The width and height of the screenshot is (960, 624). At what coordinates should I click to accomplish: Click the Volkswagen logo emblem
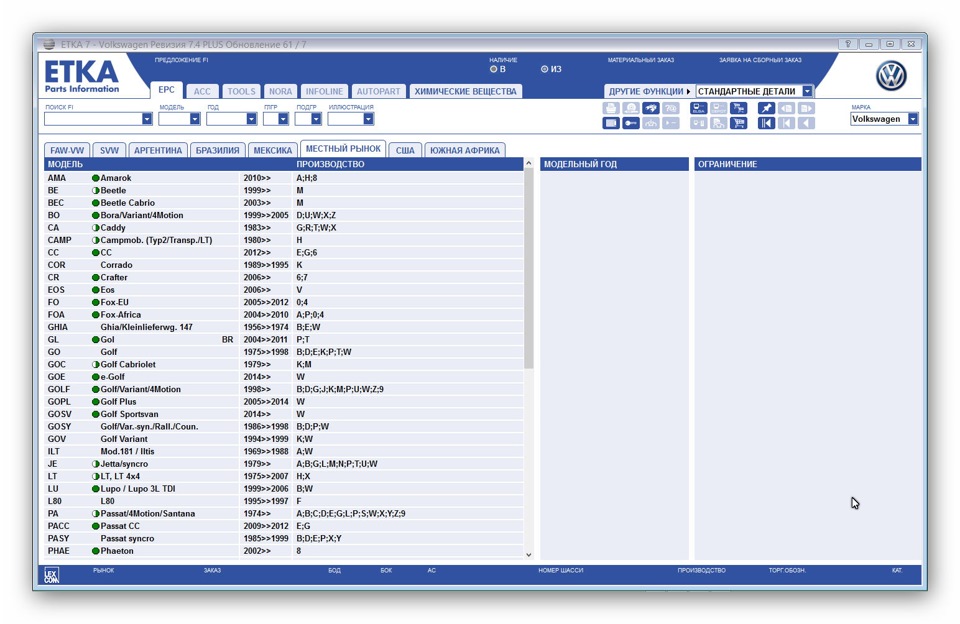click(891, 76)
